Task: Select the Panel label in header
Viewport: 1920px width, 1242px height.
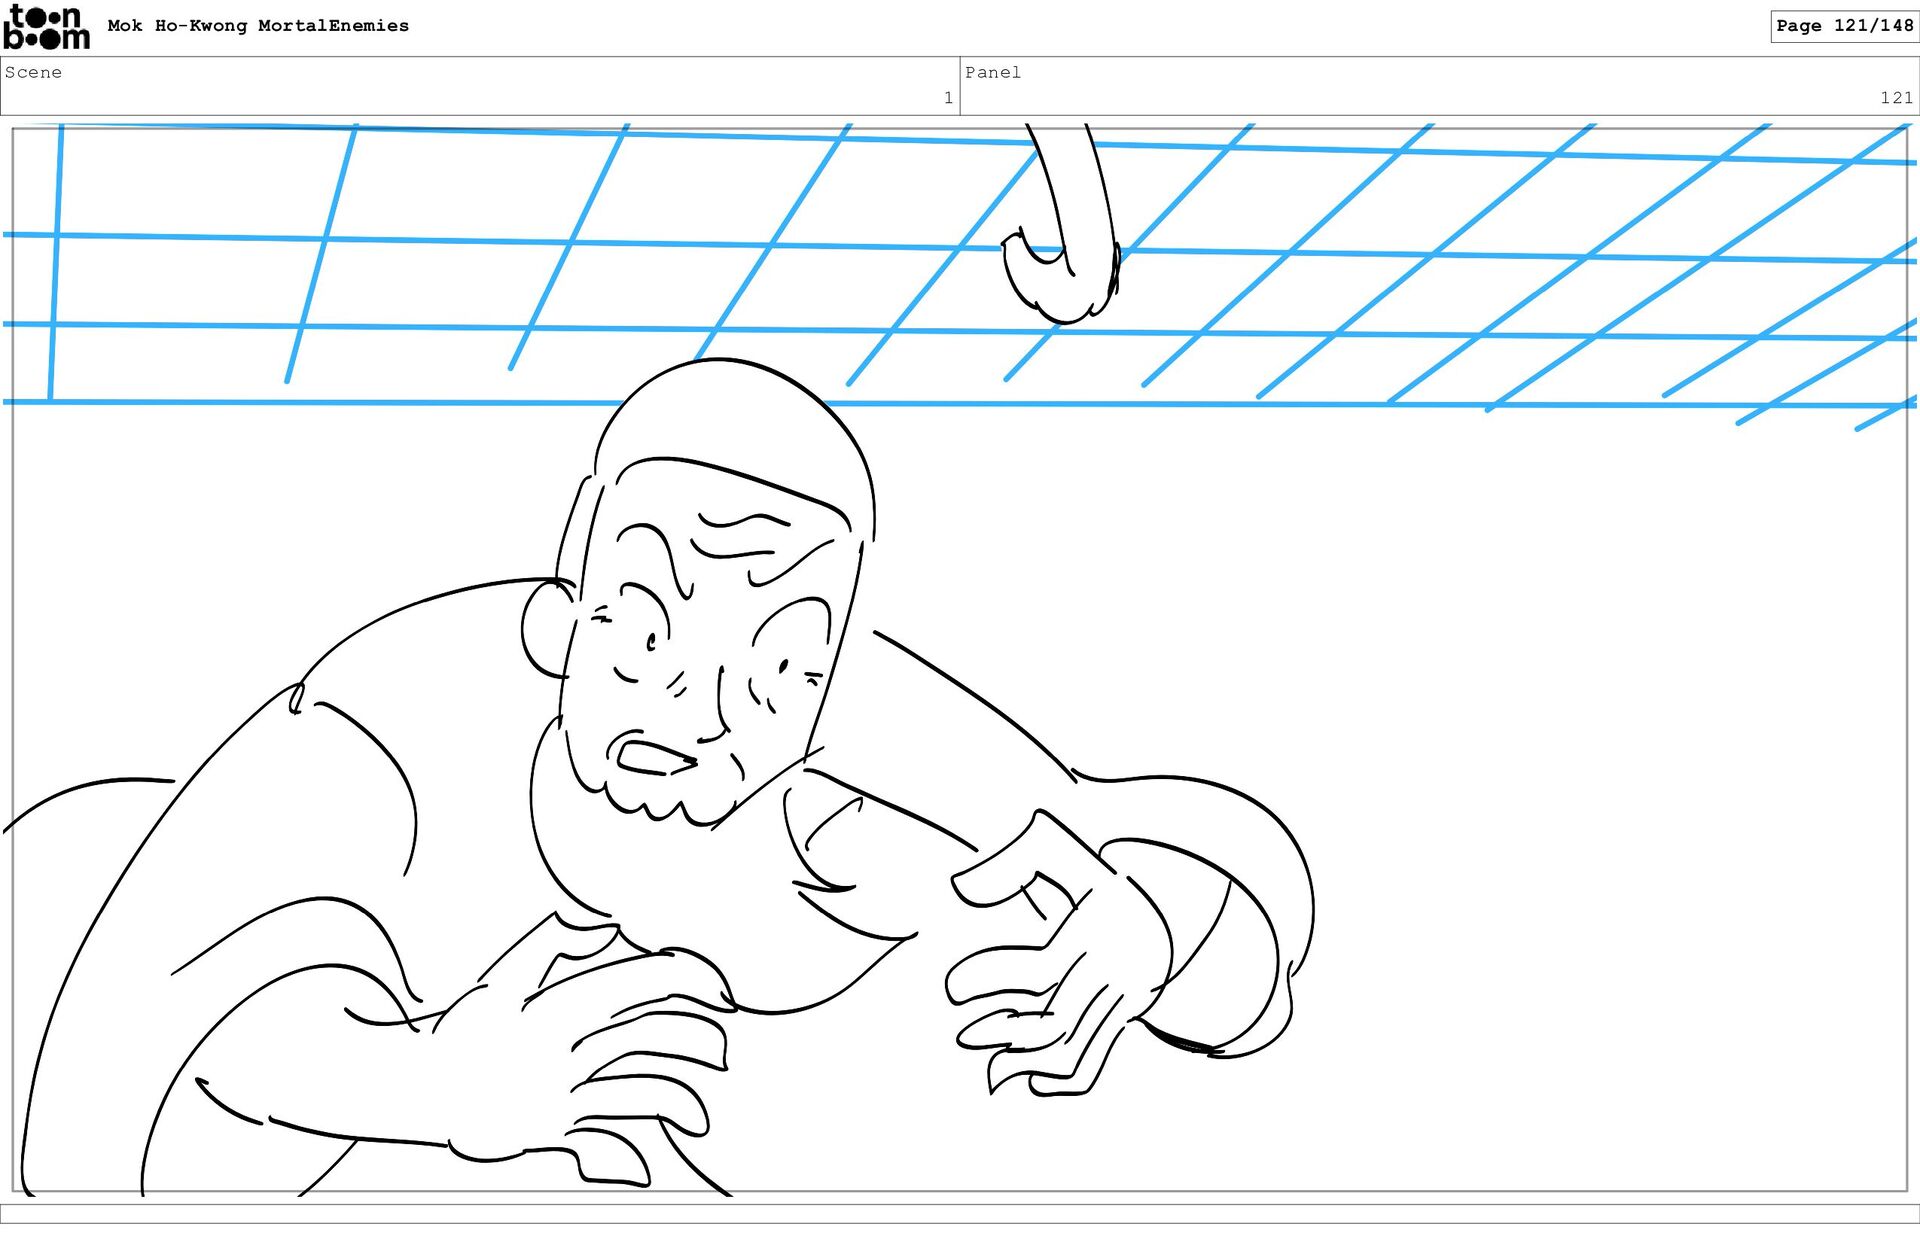Action: [x=992, y=72]
